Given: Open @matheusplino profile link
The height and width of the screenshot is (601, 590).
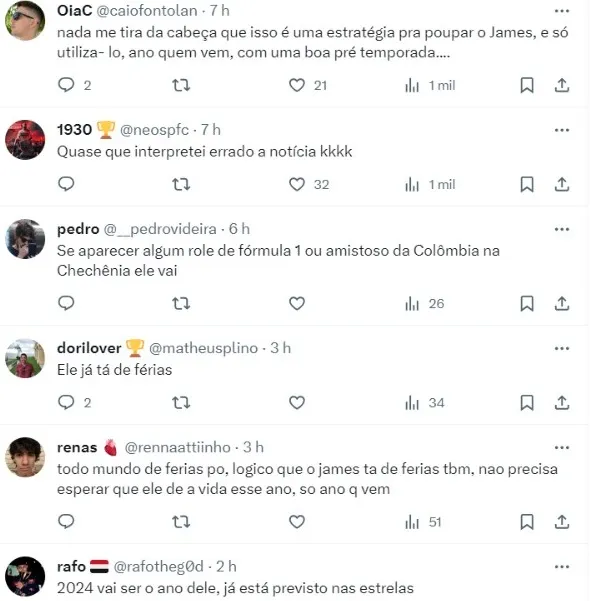Looking at the screenshot, I should [203, 348].
